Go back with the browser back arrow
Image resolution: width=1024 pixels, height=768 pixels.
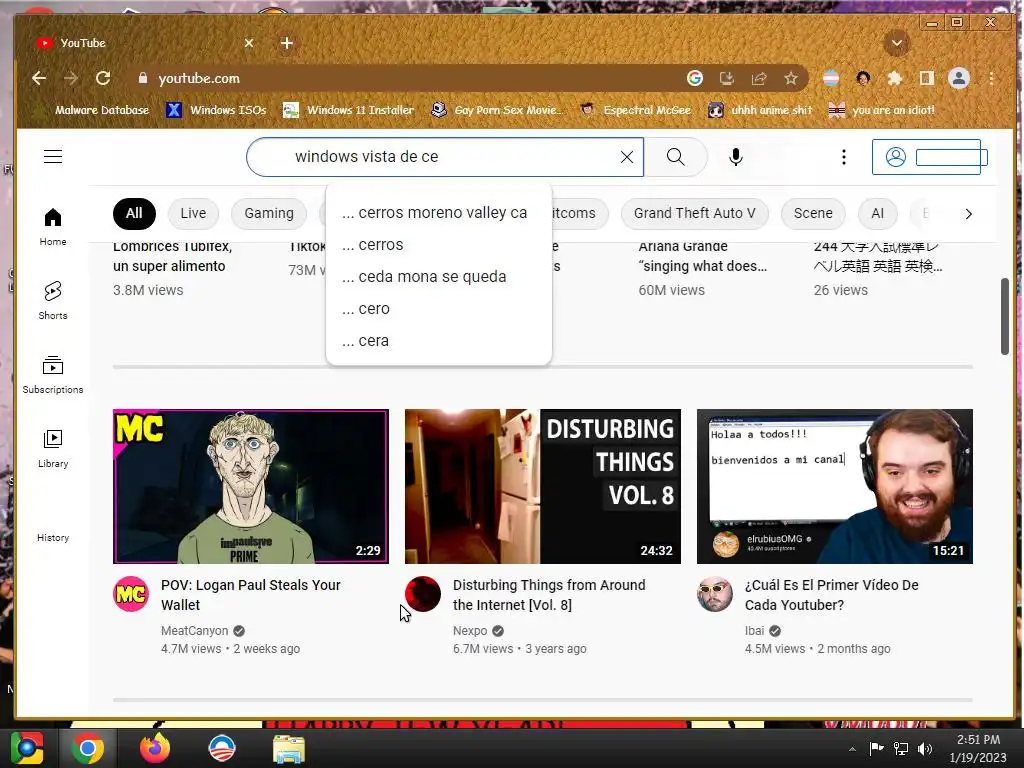[39, 78]
